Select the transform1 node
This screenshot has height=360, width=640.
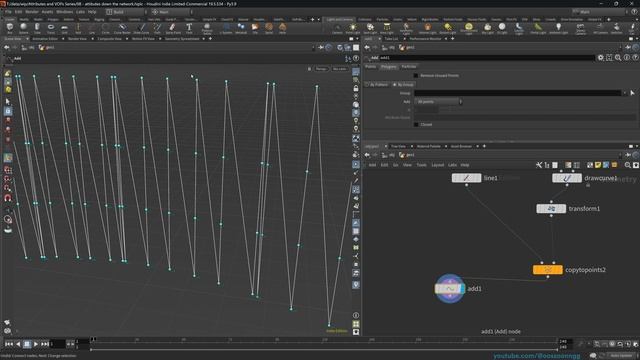[x=551, y=209]
